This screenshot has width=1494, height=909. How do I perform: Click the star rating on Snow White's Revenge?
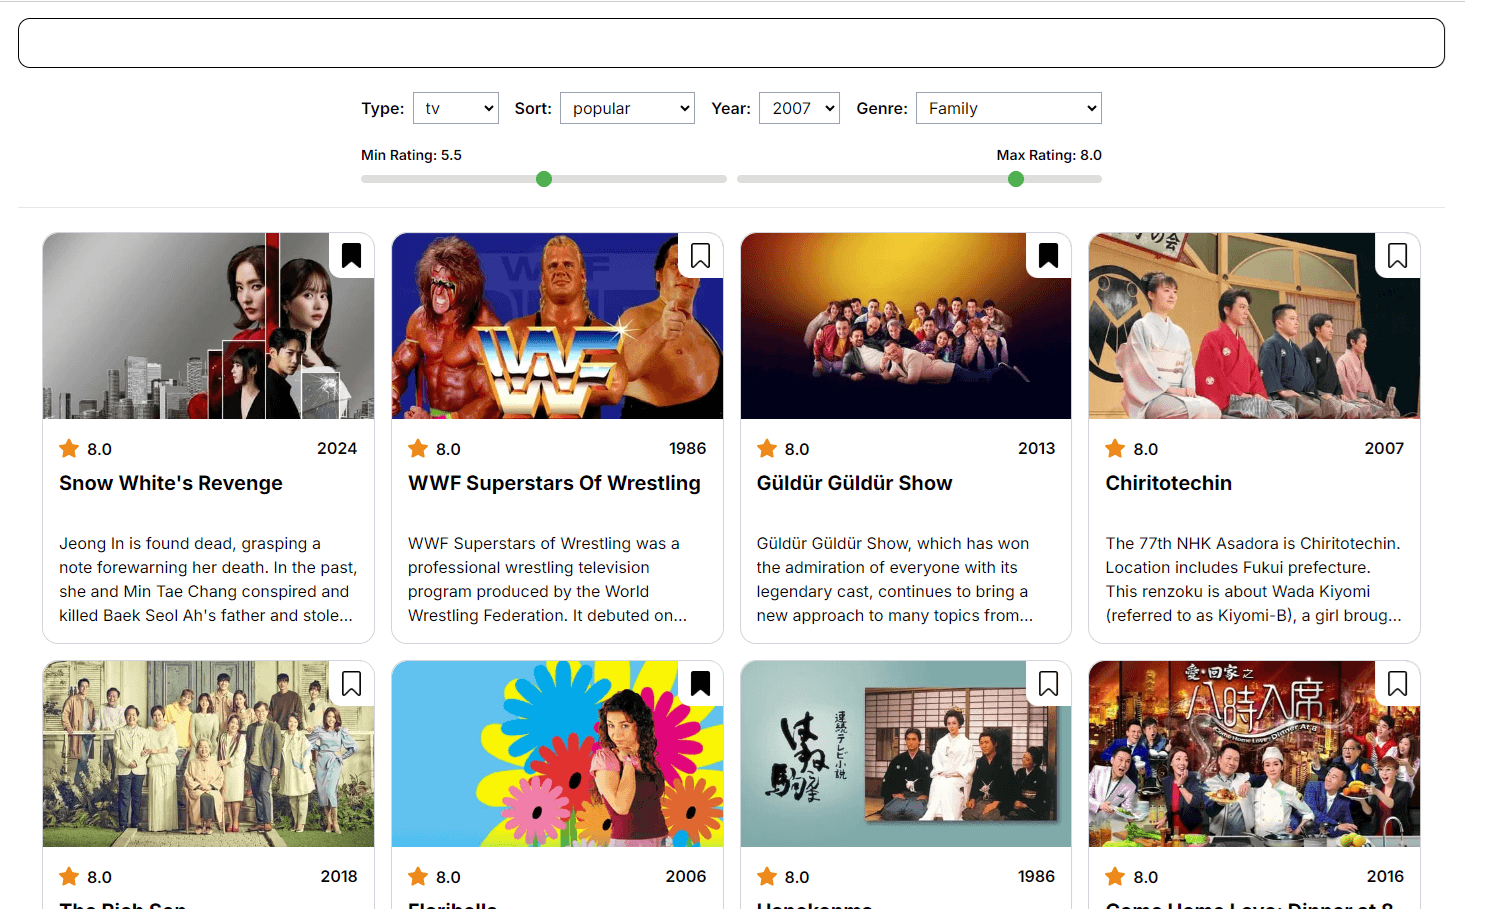tap(85, 449)
